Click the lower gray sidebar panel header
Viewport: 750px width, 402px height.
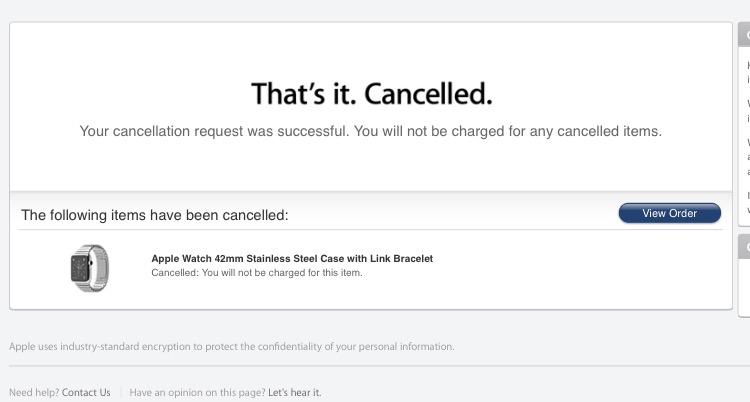(744, 246)
